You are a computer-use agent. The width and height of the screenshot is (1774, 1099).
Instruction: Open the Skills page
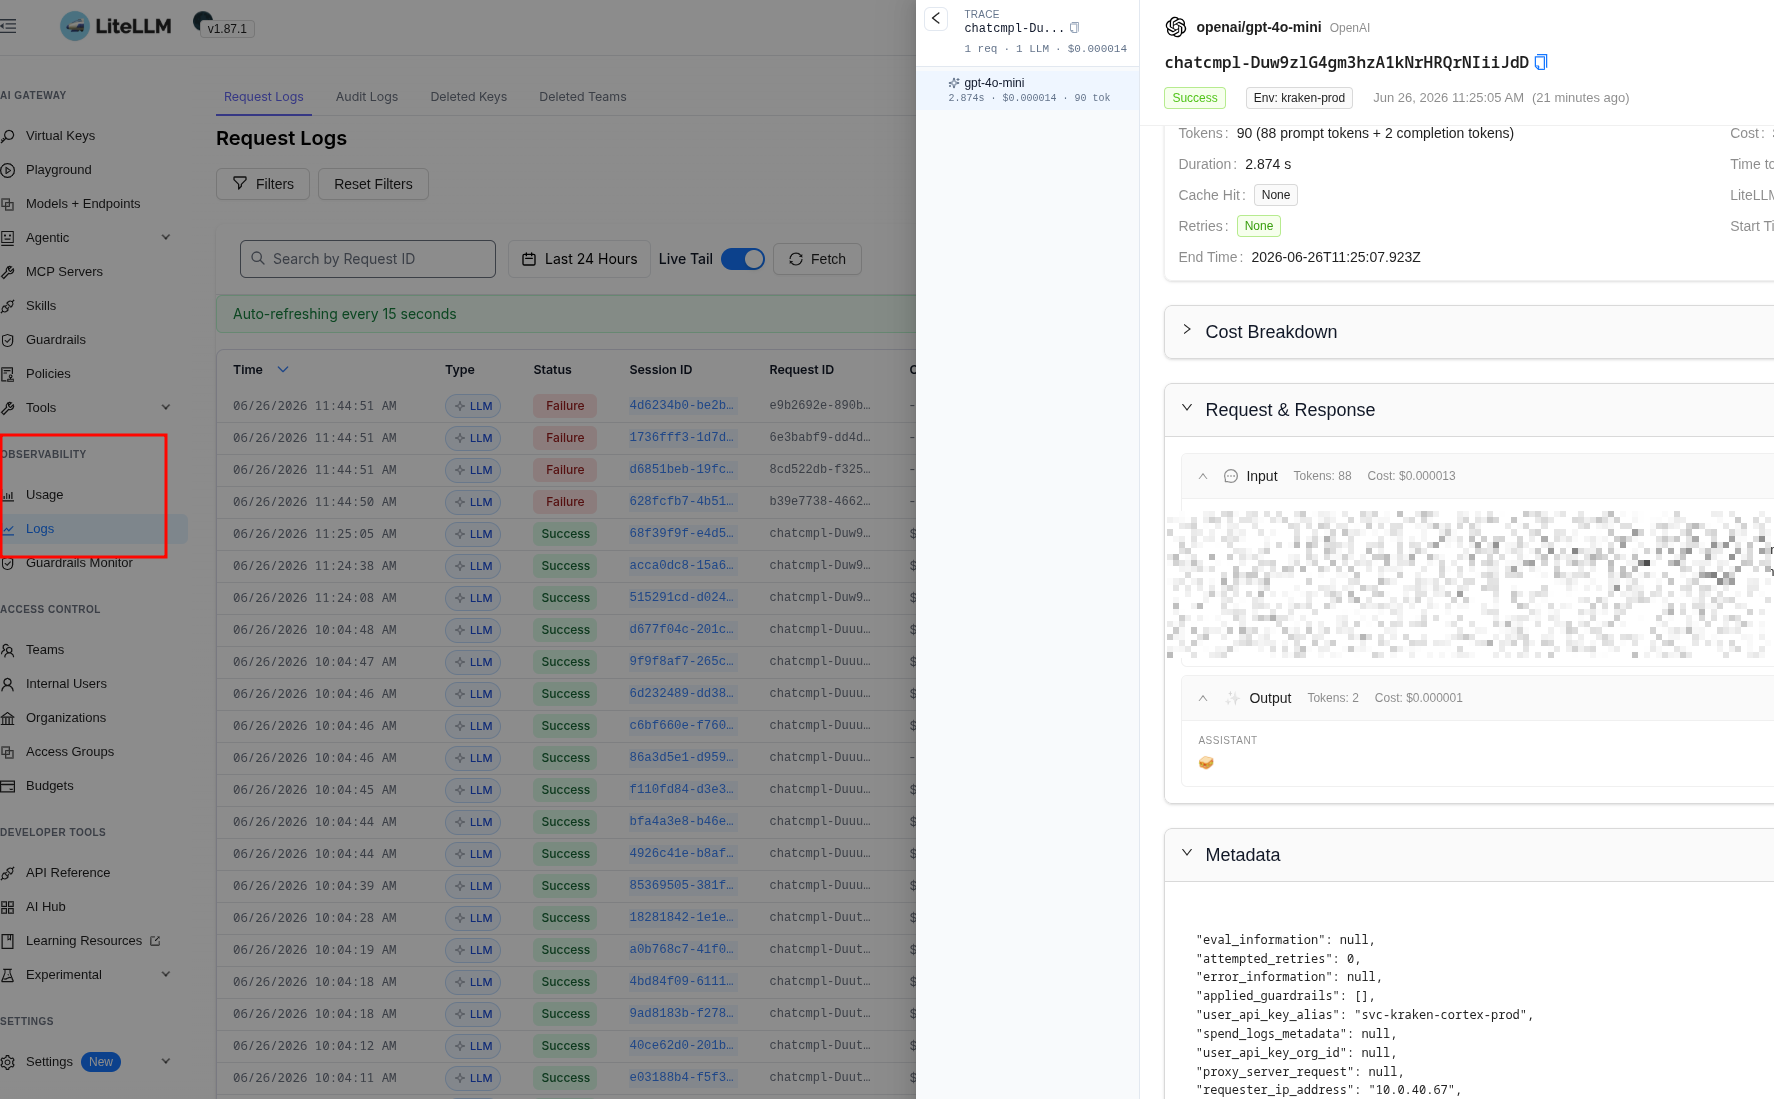[41, 306]
